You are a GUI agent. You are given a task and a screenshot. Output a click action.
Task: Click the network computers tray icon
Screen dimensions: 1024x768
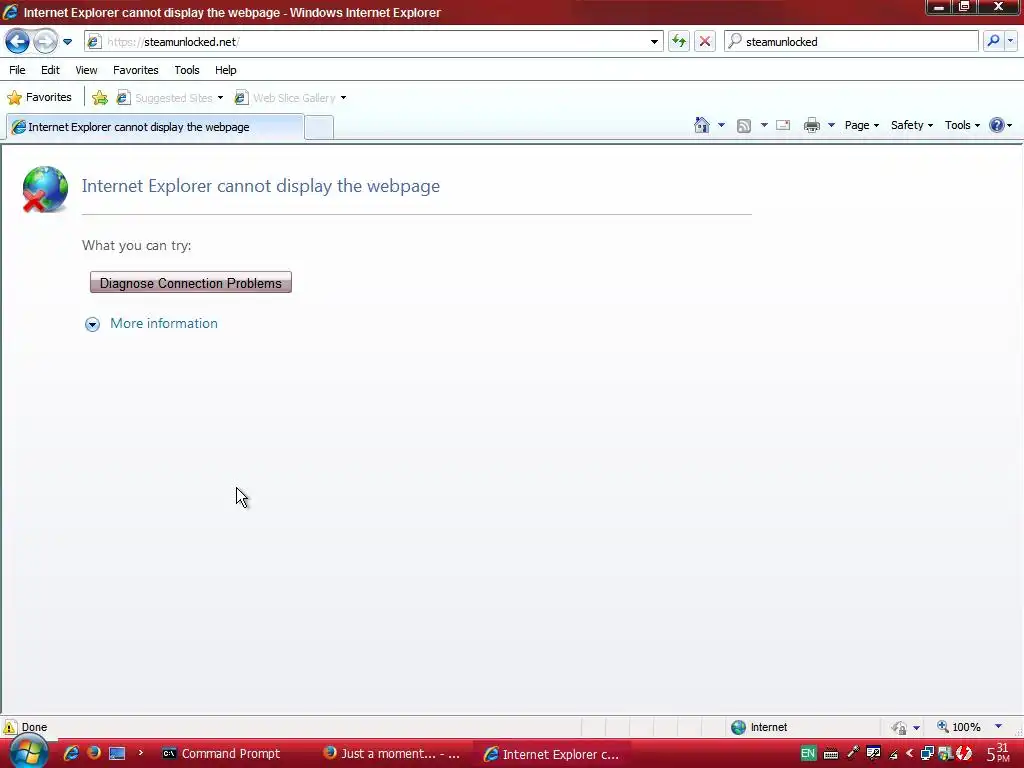point(927,754)
